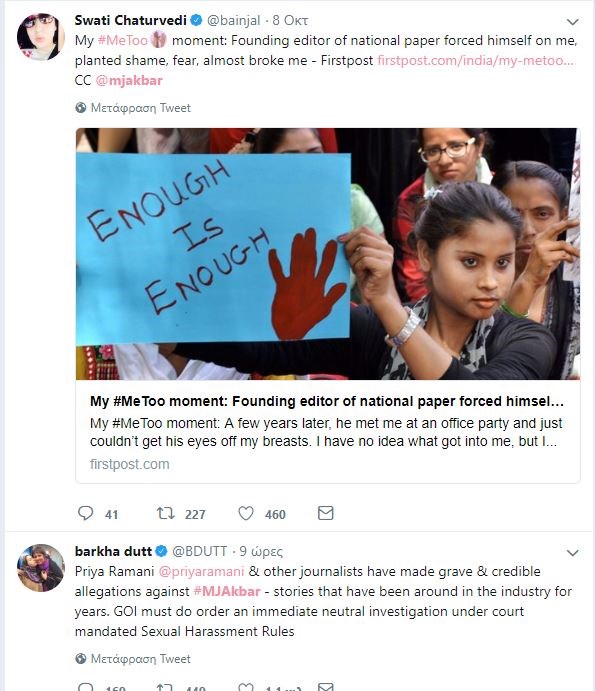Translate barkha dutt's tweet with Μετάφραση Tweet
595x691 pixels.
(141, 658)
